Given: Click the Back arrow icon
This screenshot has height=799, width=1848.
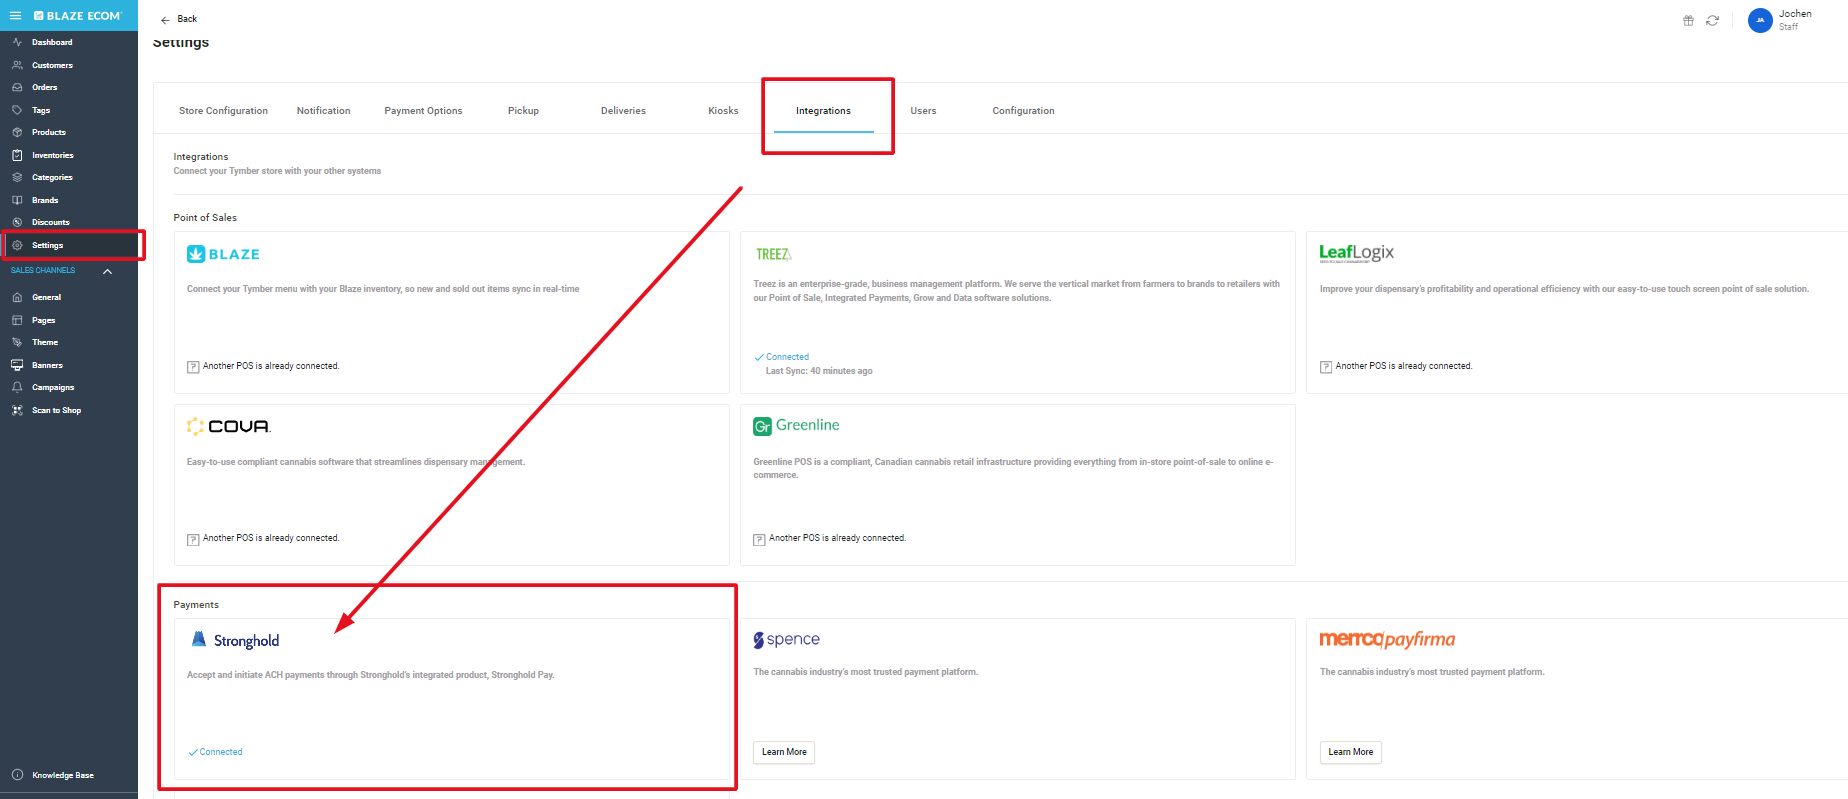Looking at the screenshot, I should point(165,19).
